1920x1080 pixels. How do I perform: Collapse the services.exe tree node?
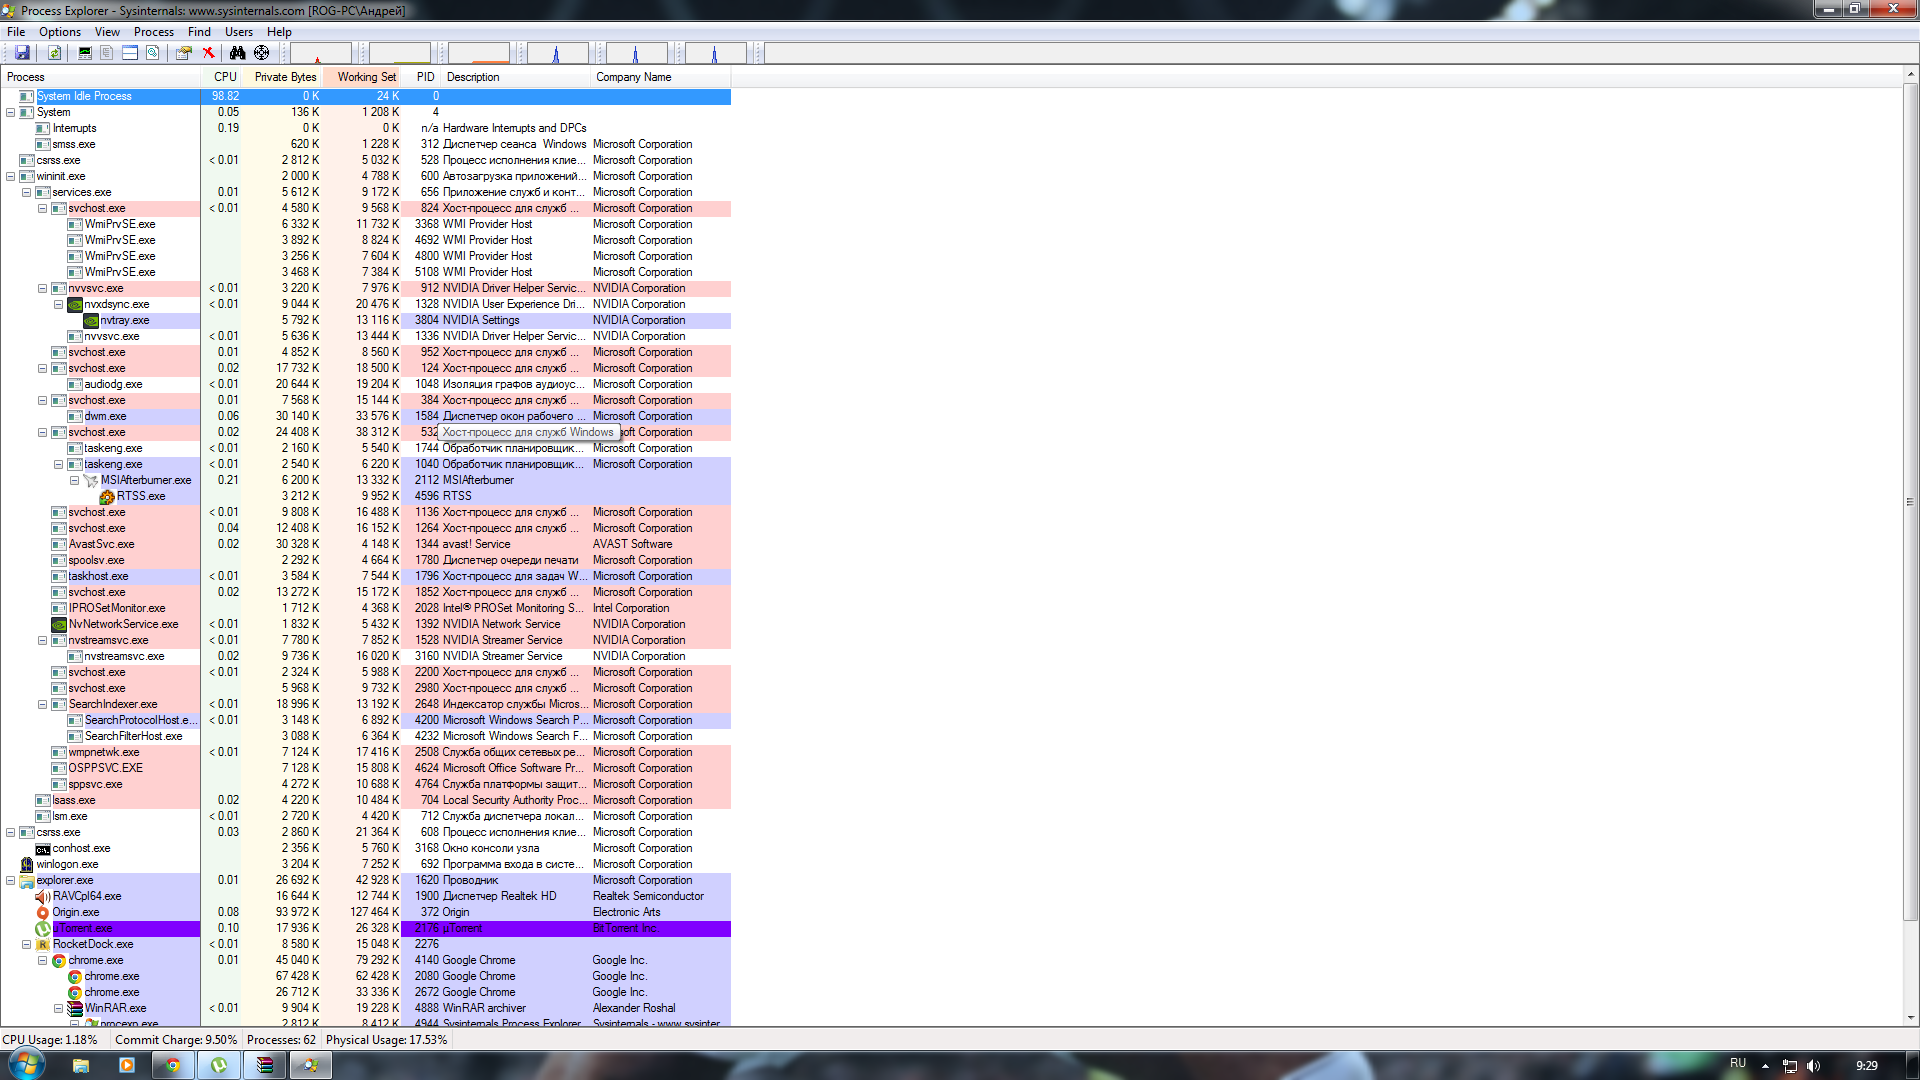[26, 192]
